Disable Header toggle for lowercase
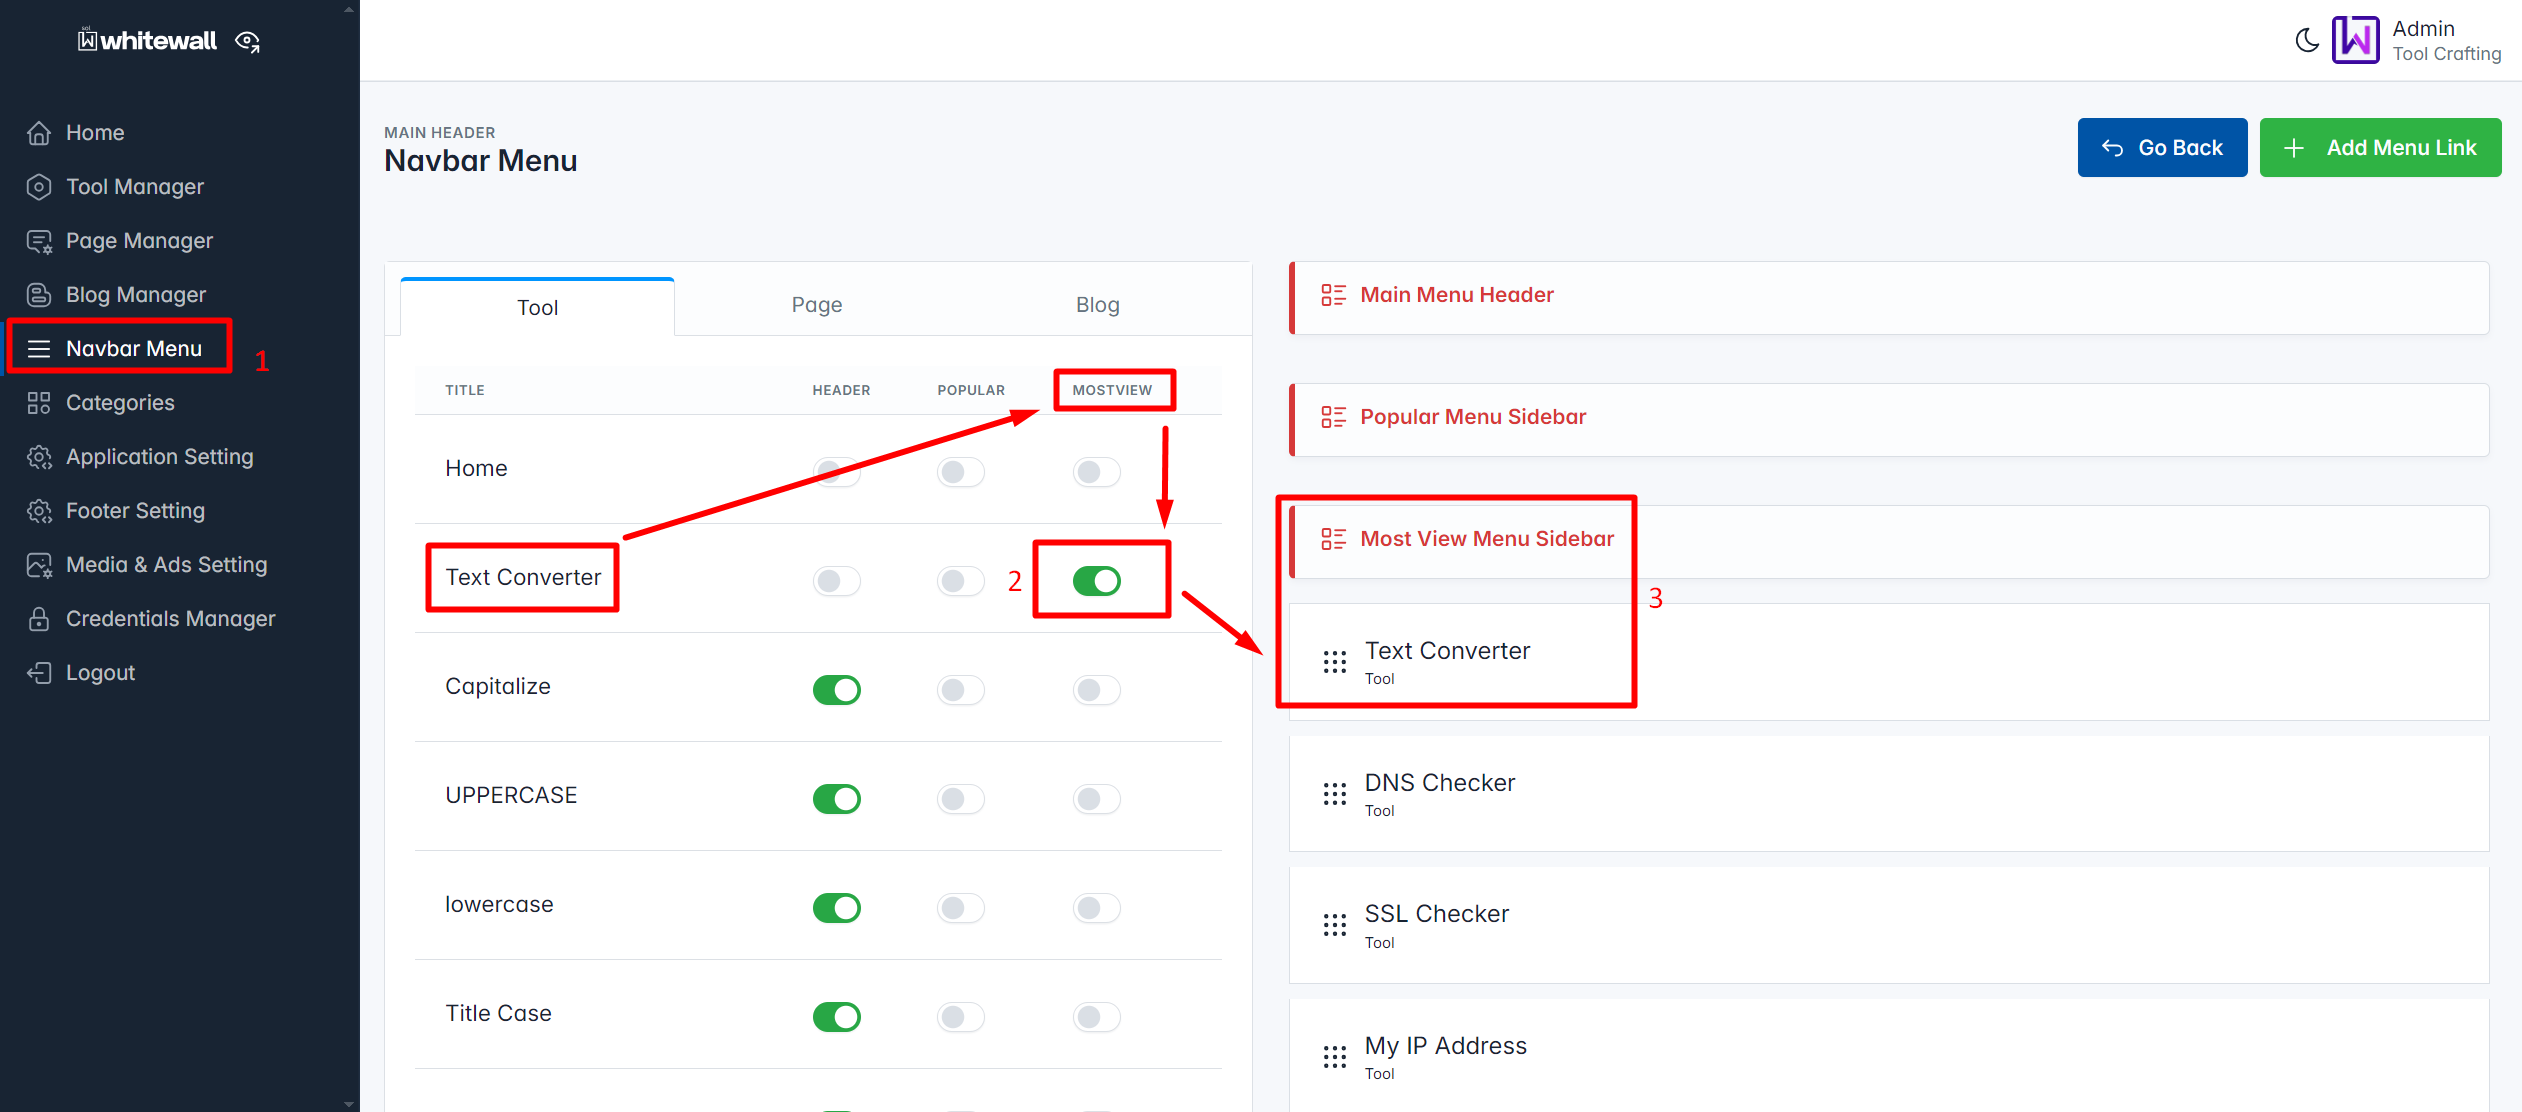Viewport: 2522px width, 1112px height. tap(837, 908)
